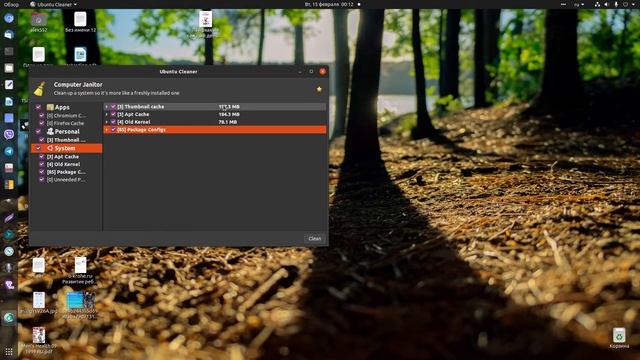Uncheck Old Kernel in sidebar
The height and width of the screenshot is (360, 640).
tap(41, 164)
